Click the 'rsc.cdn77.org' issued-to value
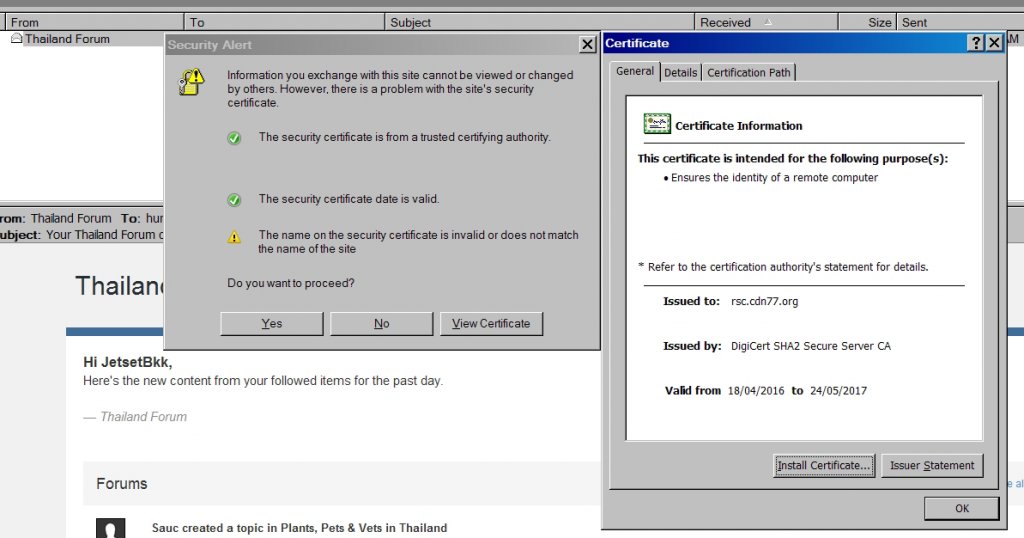The height and width of the screenshot is (538, 1024). point(764,302)
